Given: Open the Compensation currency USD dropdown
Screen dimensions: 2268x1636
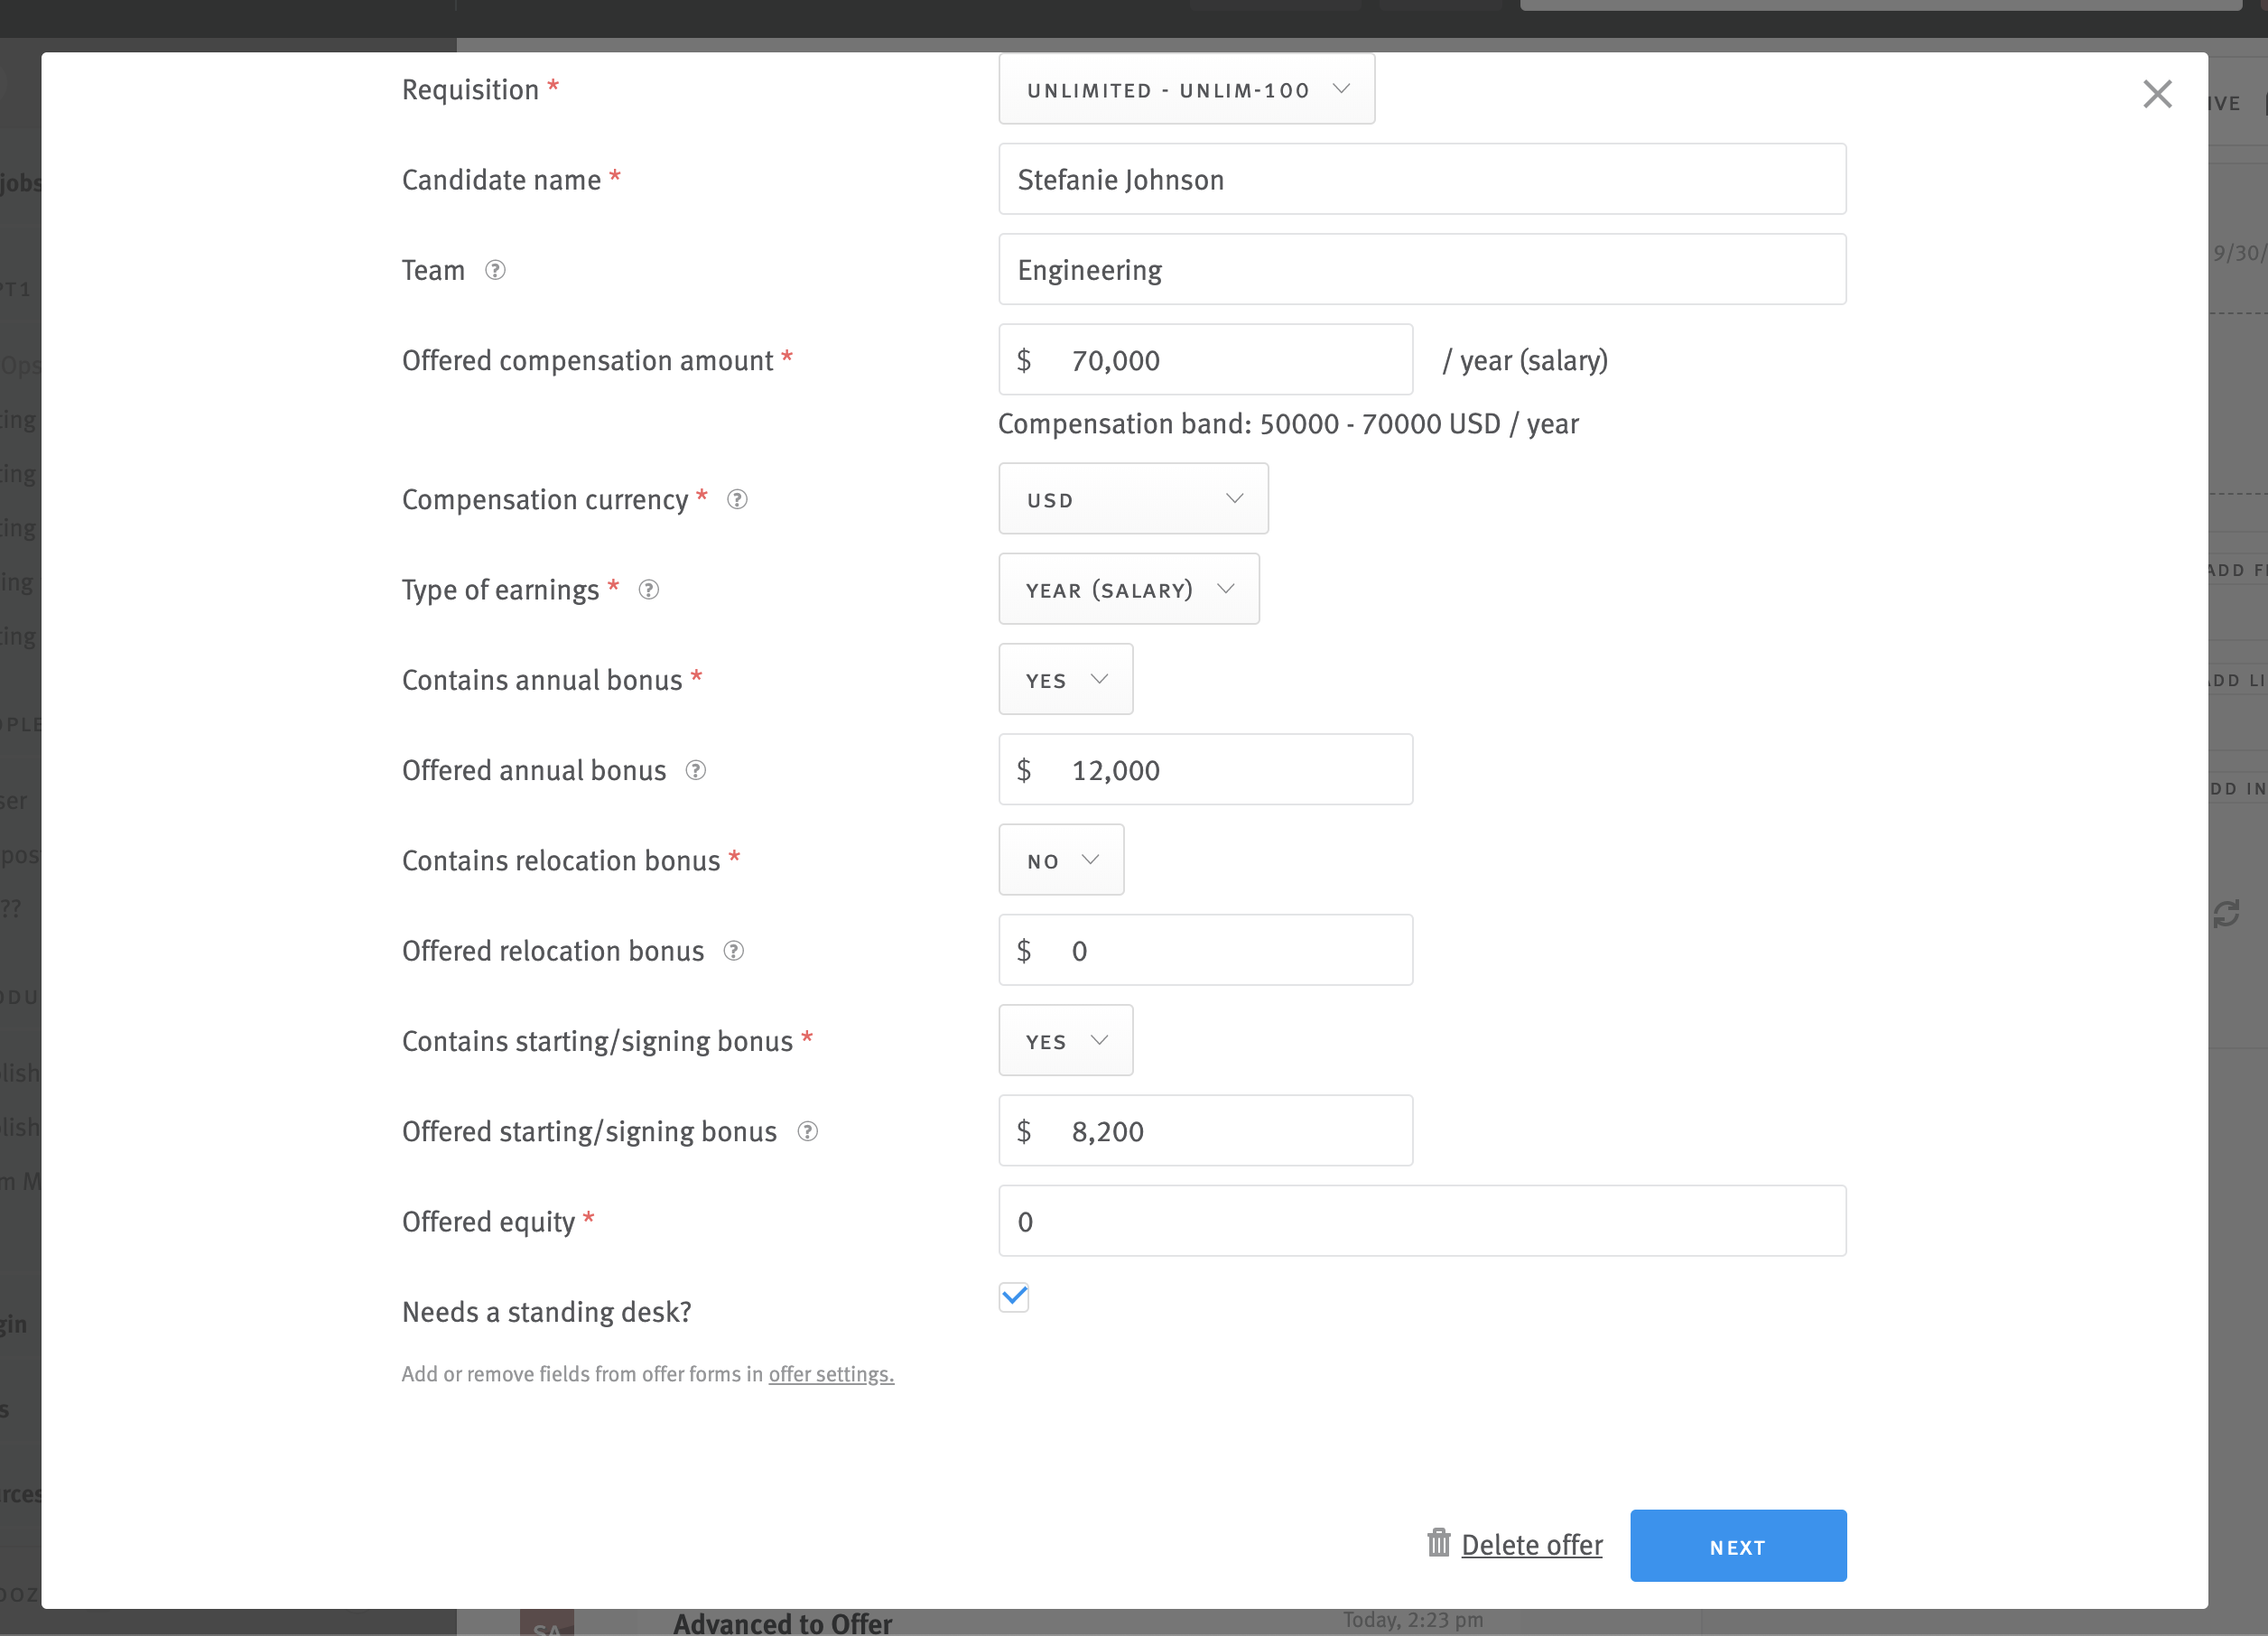Looking at the screenshot, I should [1133, 498].
